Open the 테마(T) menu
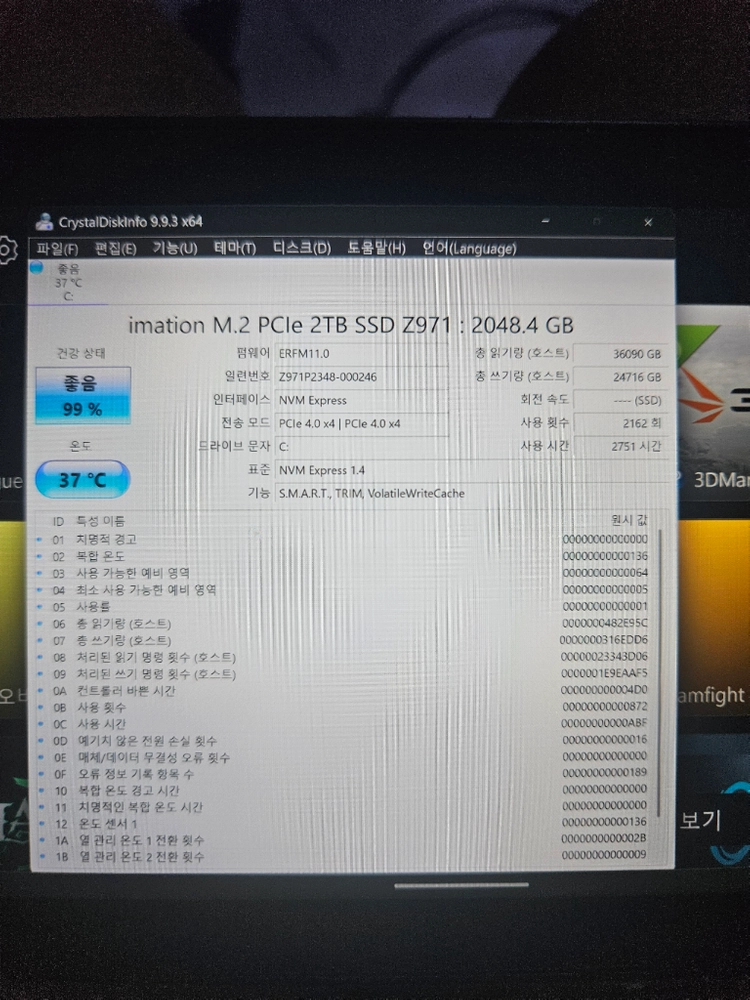Image resolution: width=750 pixels, height=1000 pixels. [235, 248]
